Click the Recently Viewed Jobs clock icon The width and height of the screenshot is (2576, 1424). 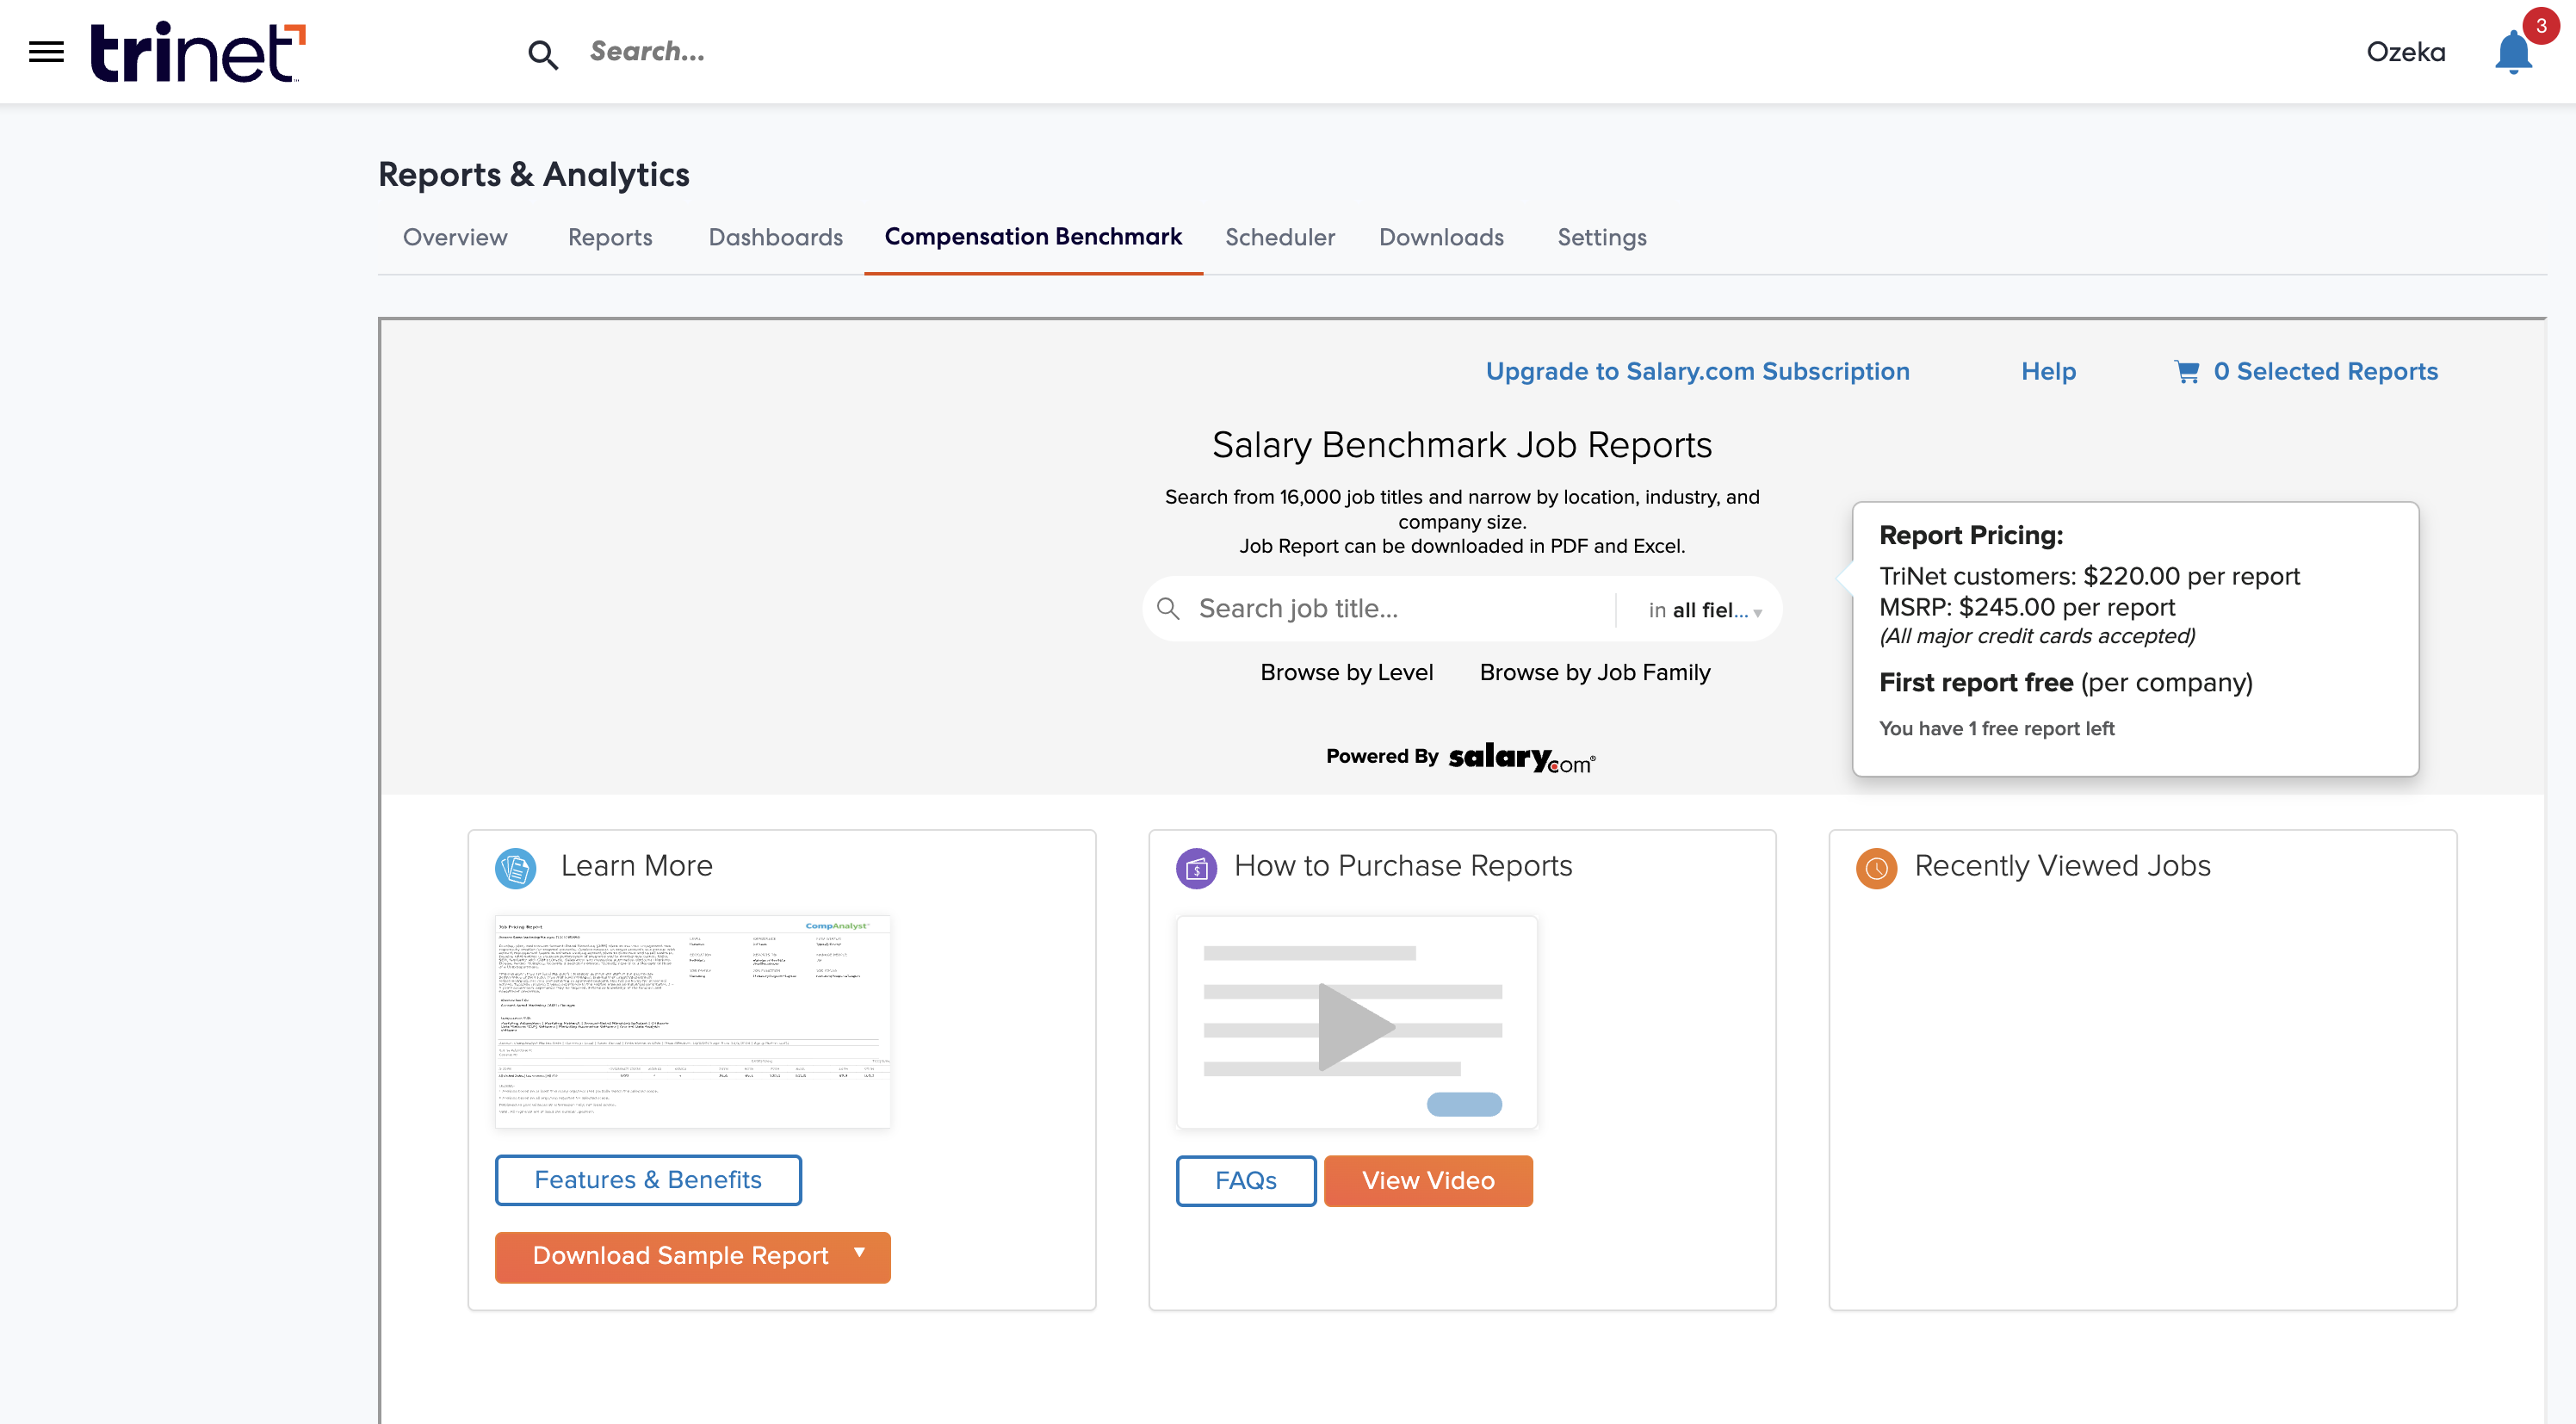coord(1877,868)
